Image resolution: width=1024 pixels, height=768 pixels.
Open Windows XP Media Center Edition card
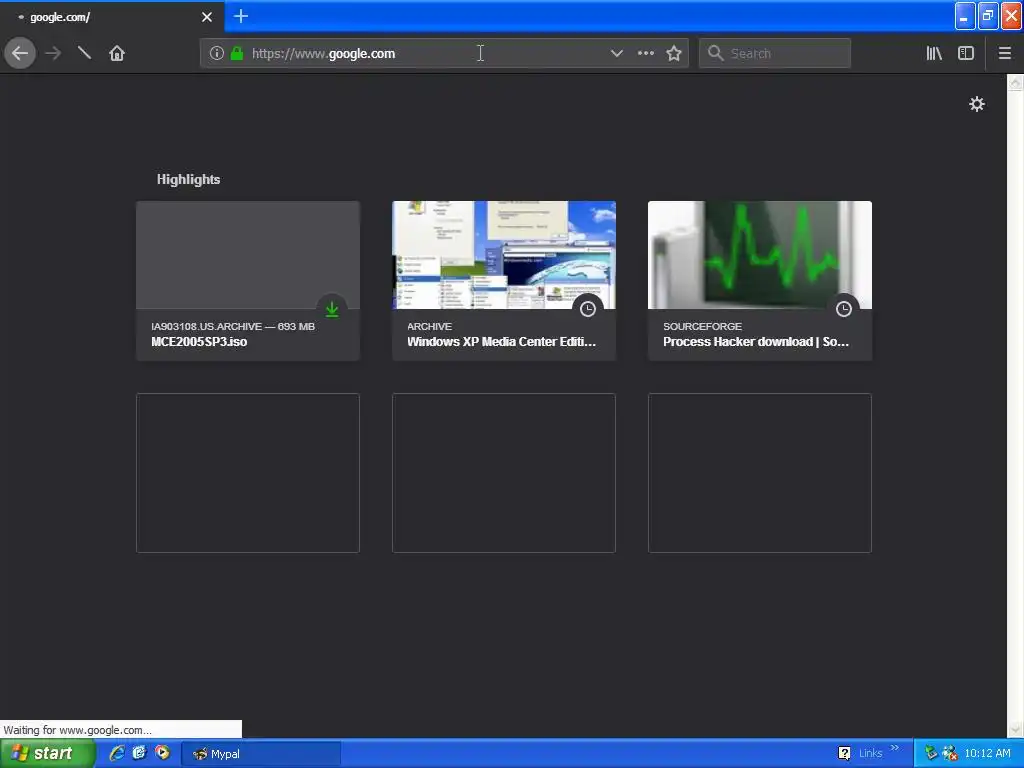504,281
